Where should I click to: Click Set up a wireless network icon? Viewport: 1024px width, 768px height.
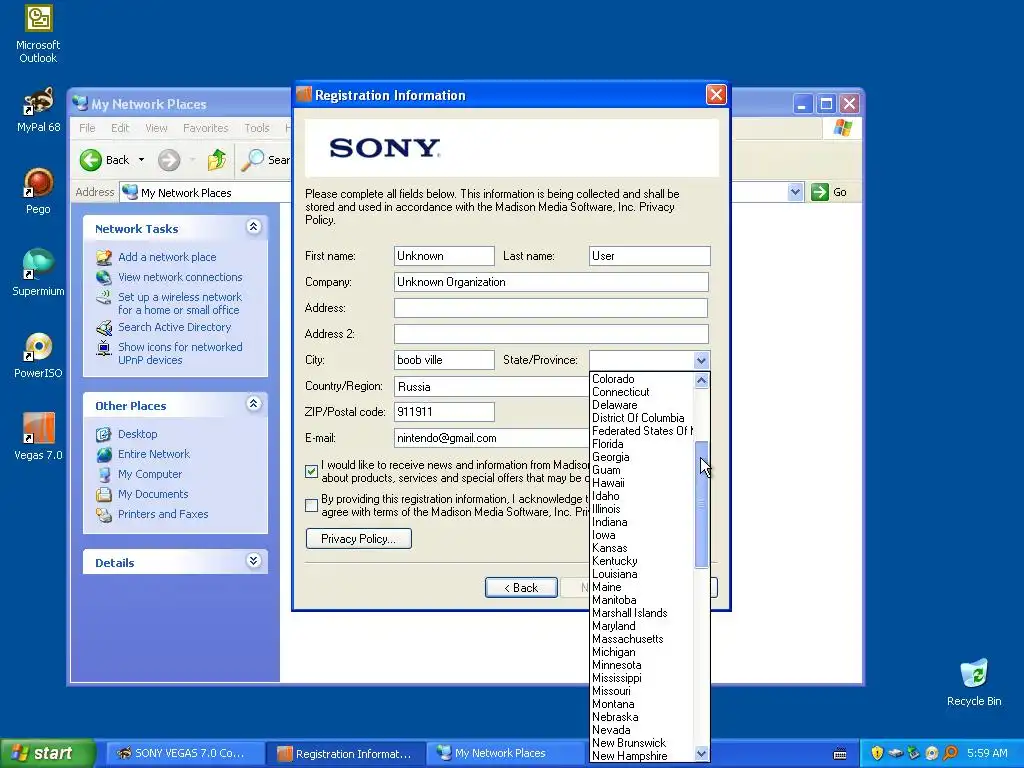104,297
